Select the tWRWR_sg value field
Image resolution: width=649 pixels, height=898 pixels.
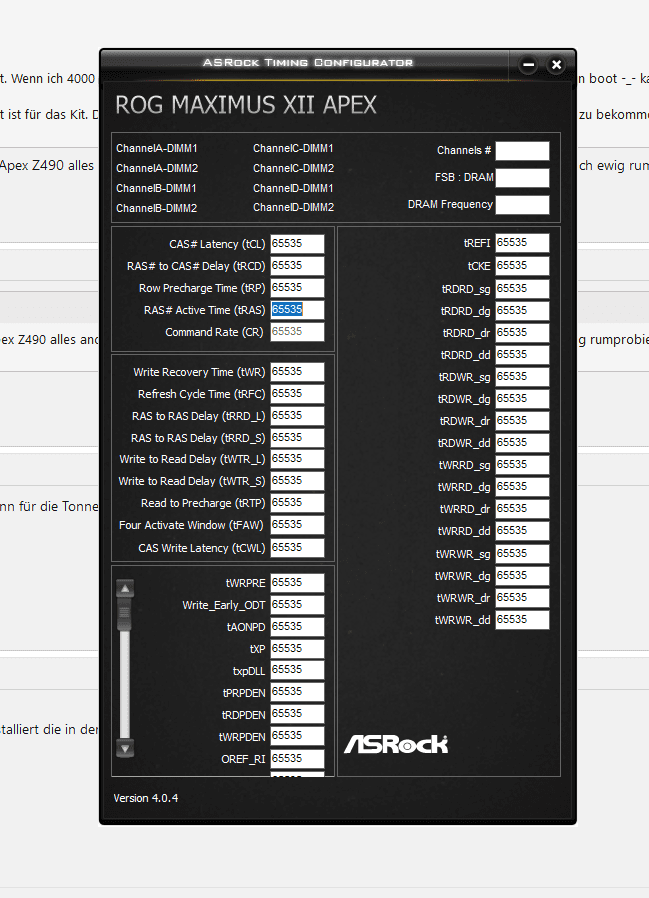tap(522, 554)
